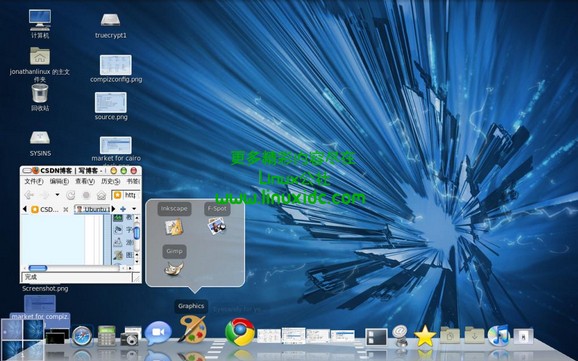Image resolution: width=578 pixels, height=361 pixels.
Task: Start the video chat bubble app
Action: click(x=158, y=333)
